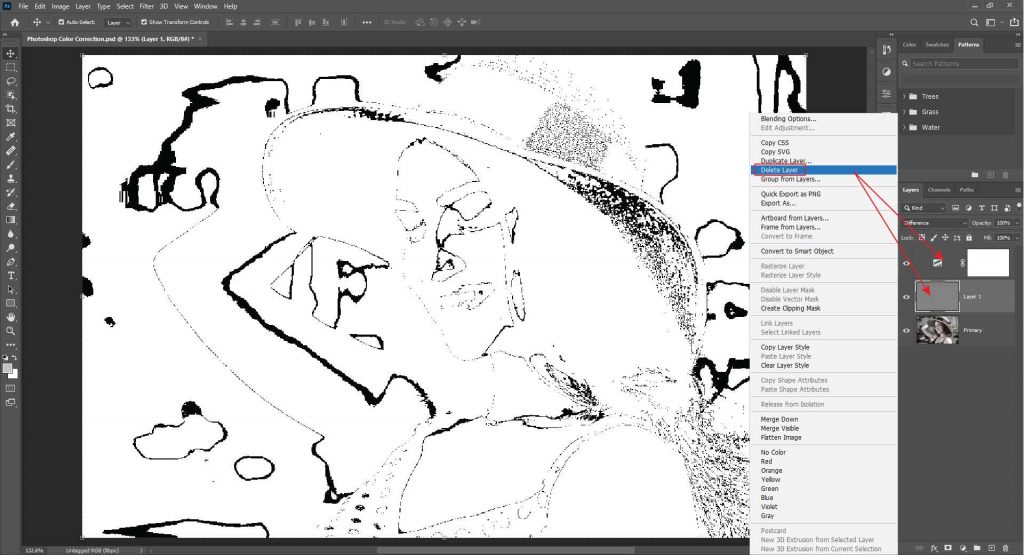Select the Blur tool

[x=10, y=234]
